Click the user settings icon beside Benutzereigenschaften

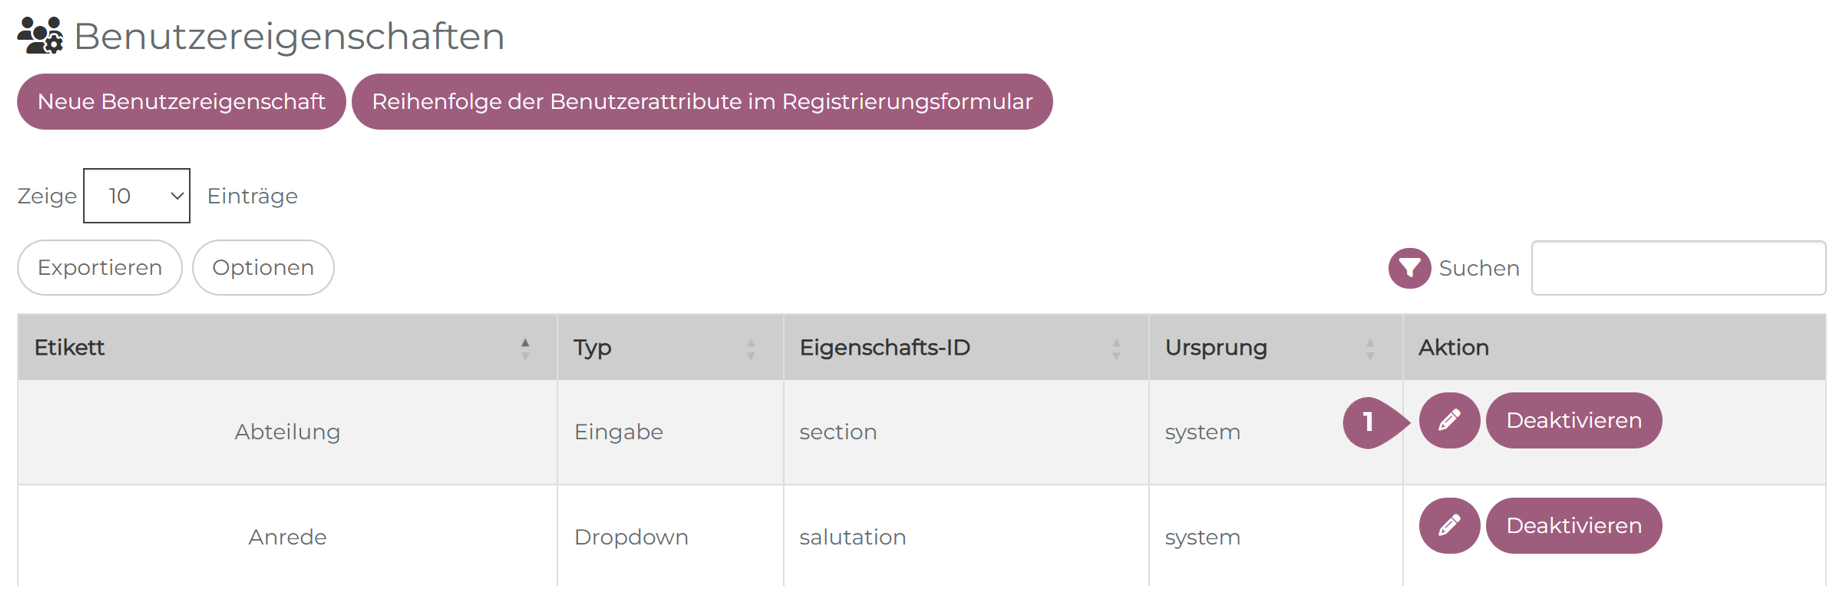[40, 36]
